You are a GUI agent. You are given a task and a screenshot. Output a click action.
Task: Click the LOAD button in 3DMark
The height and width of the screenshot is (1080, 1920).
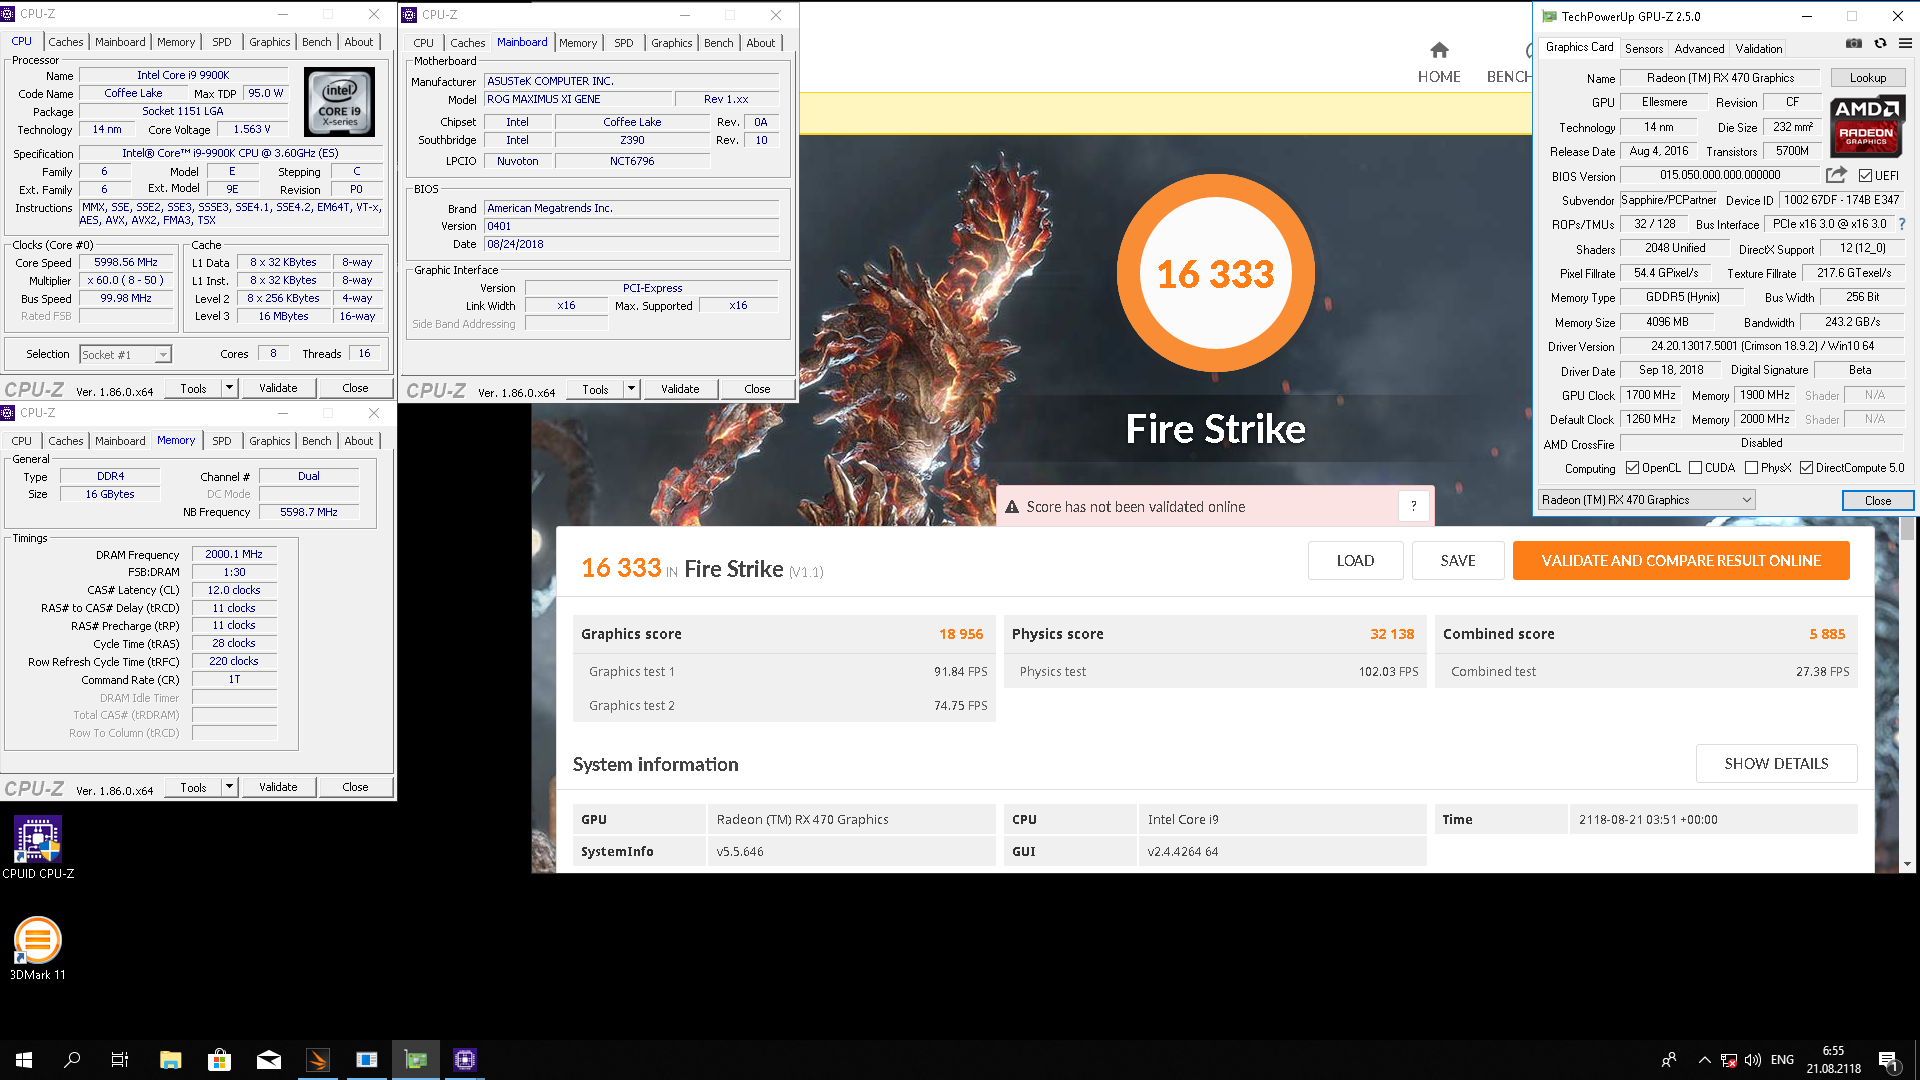[1355, 561]
